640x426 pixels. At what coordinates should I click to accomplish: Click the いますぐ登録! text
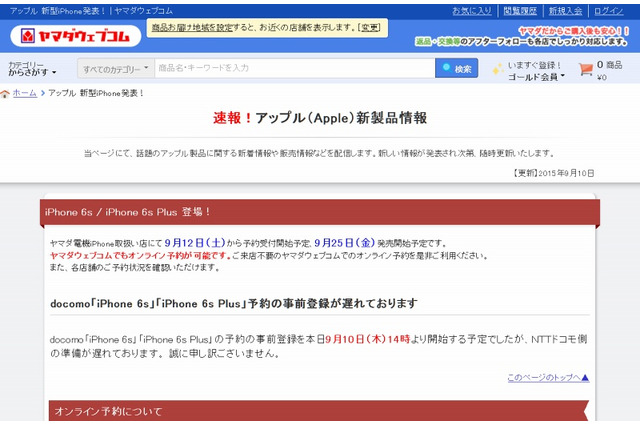pyautogui.click(x=534, y=65)
